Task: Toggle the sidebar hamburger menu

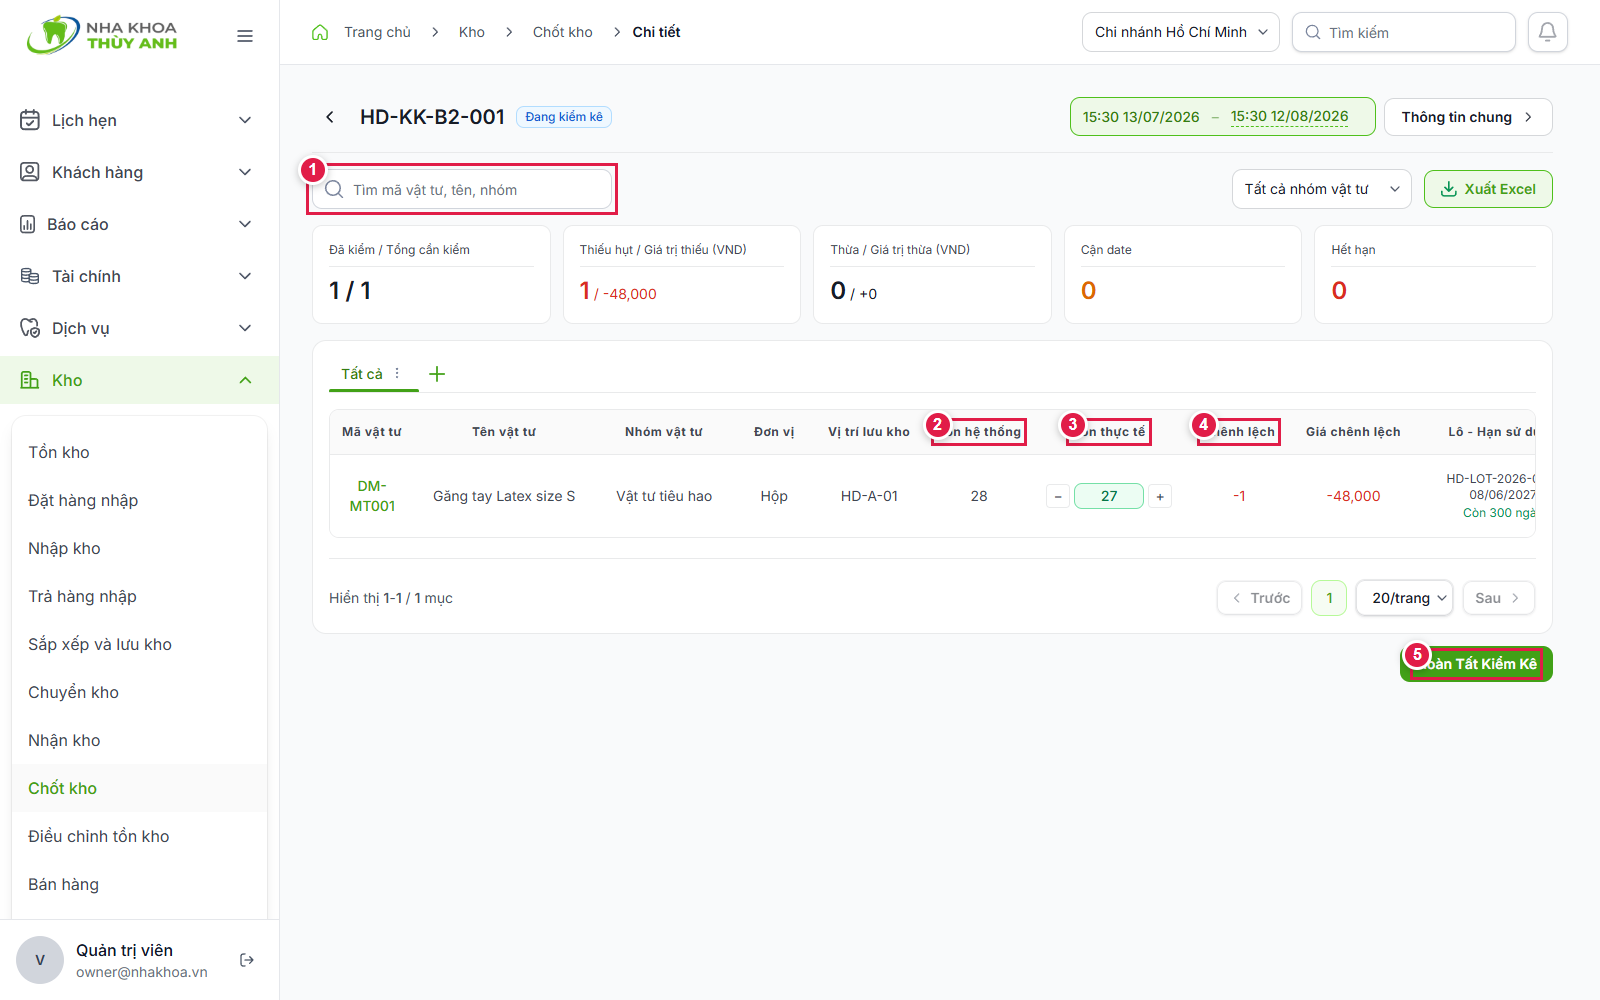Action: pyautogui.click(x=245, y=36)
